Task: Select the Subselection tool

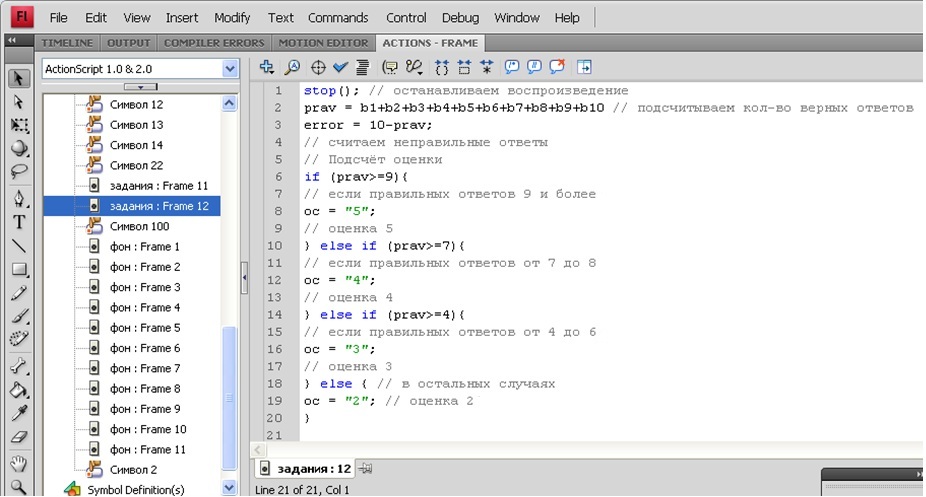Action: [19, 102]
